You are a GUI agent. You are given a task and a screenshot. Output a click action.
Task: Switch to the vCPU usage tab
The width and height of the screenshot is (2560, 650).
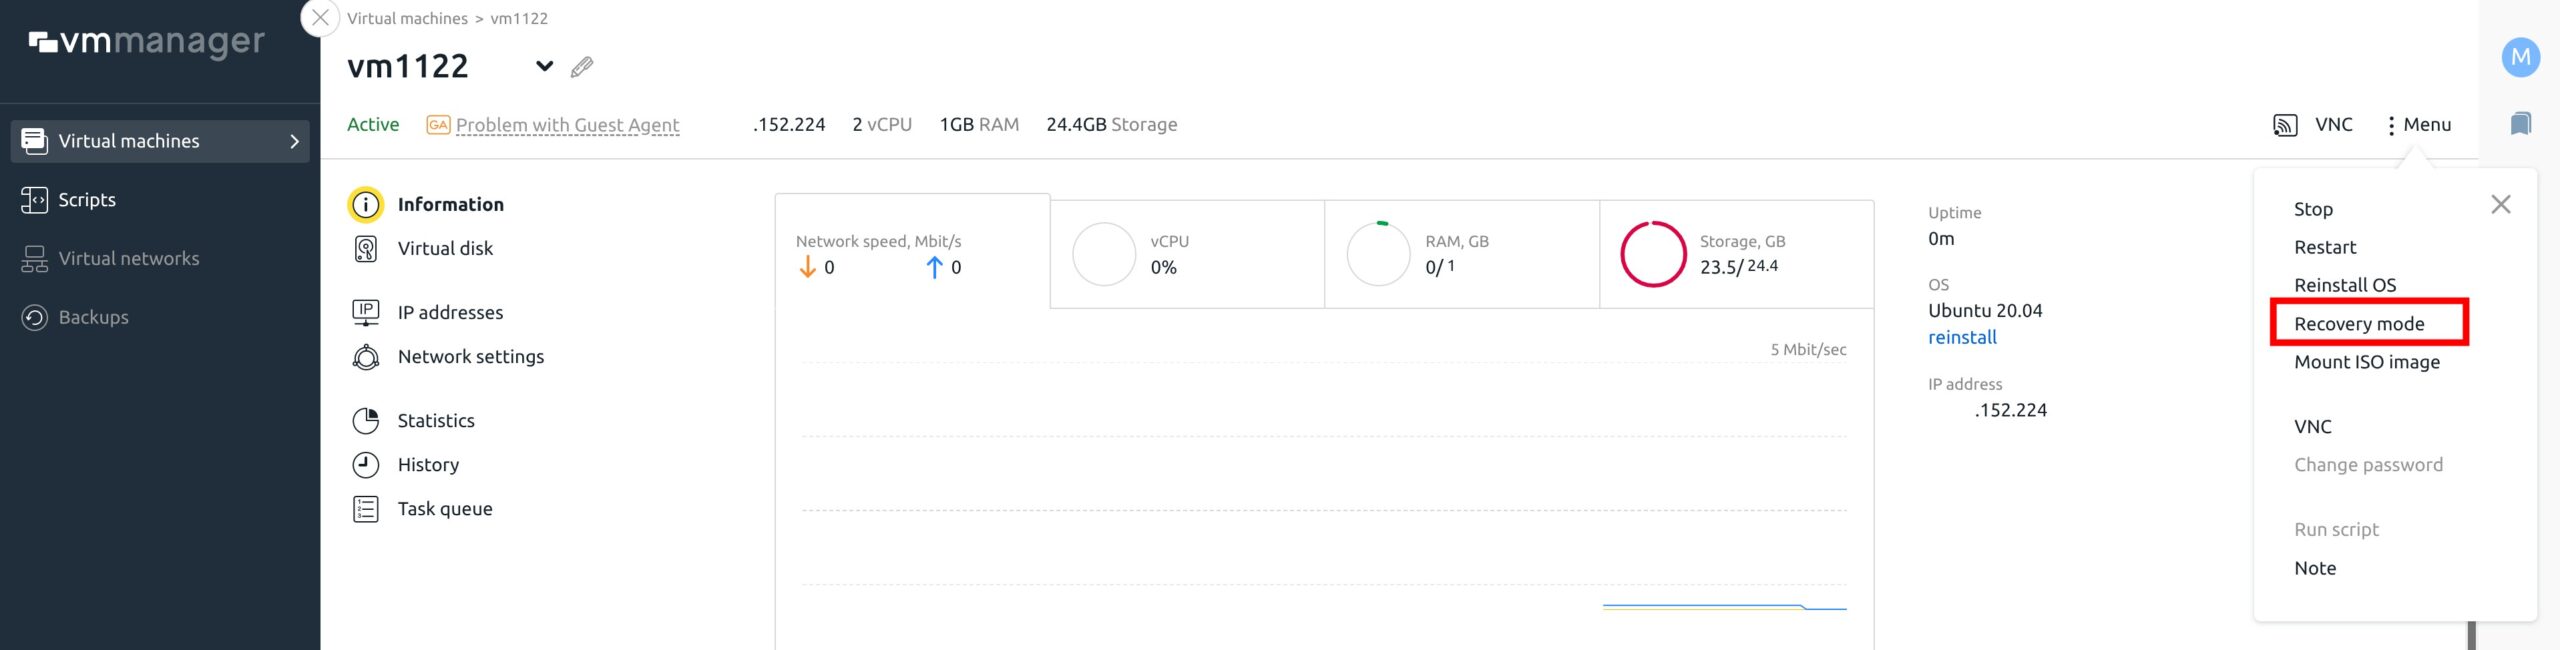click(1187, 254)
